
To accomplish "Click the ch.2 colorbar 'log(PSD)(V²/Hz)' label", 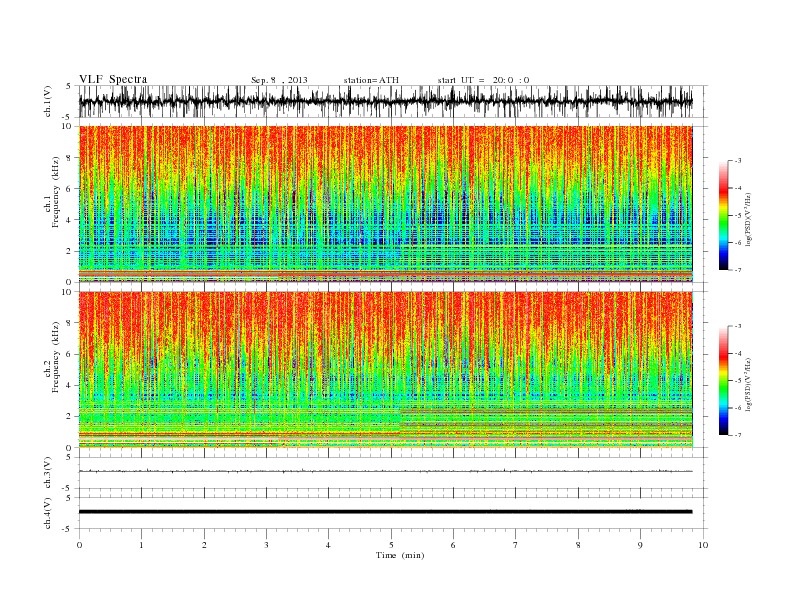I will tap(748, 384).
